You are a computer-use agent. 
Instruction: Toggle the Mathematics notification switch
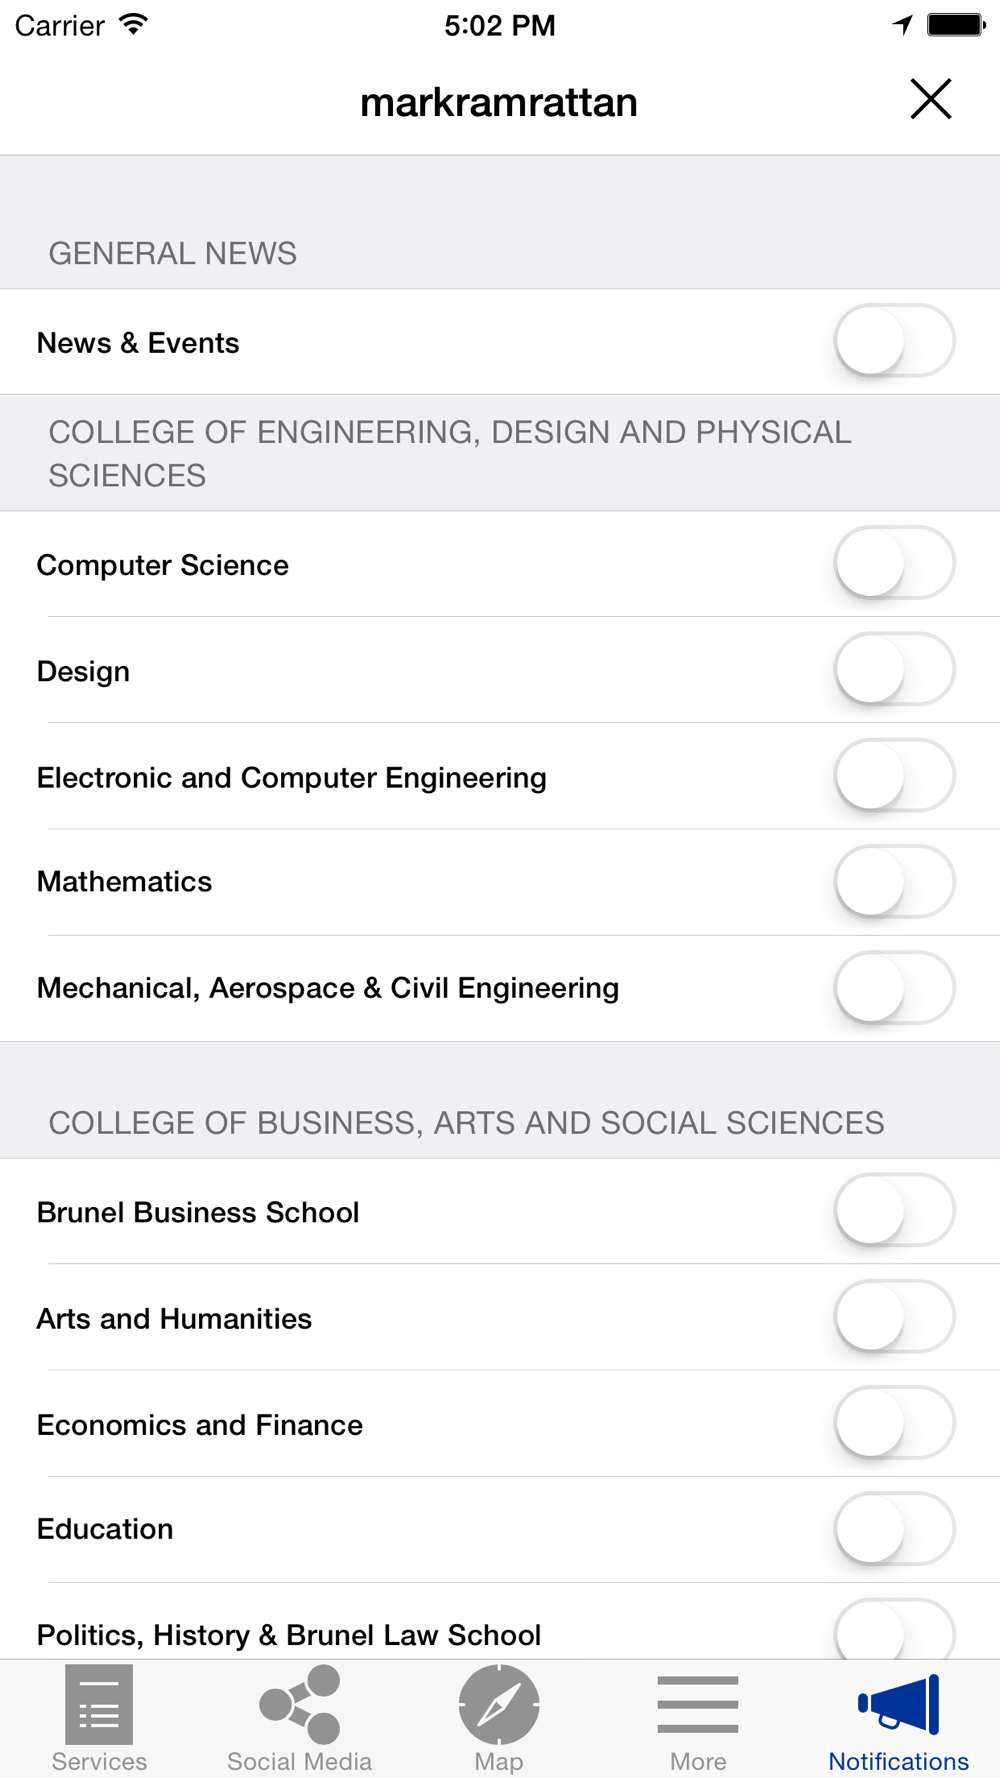click(x=894, y=882)
